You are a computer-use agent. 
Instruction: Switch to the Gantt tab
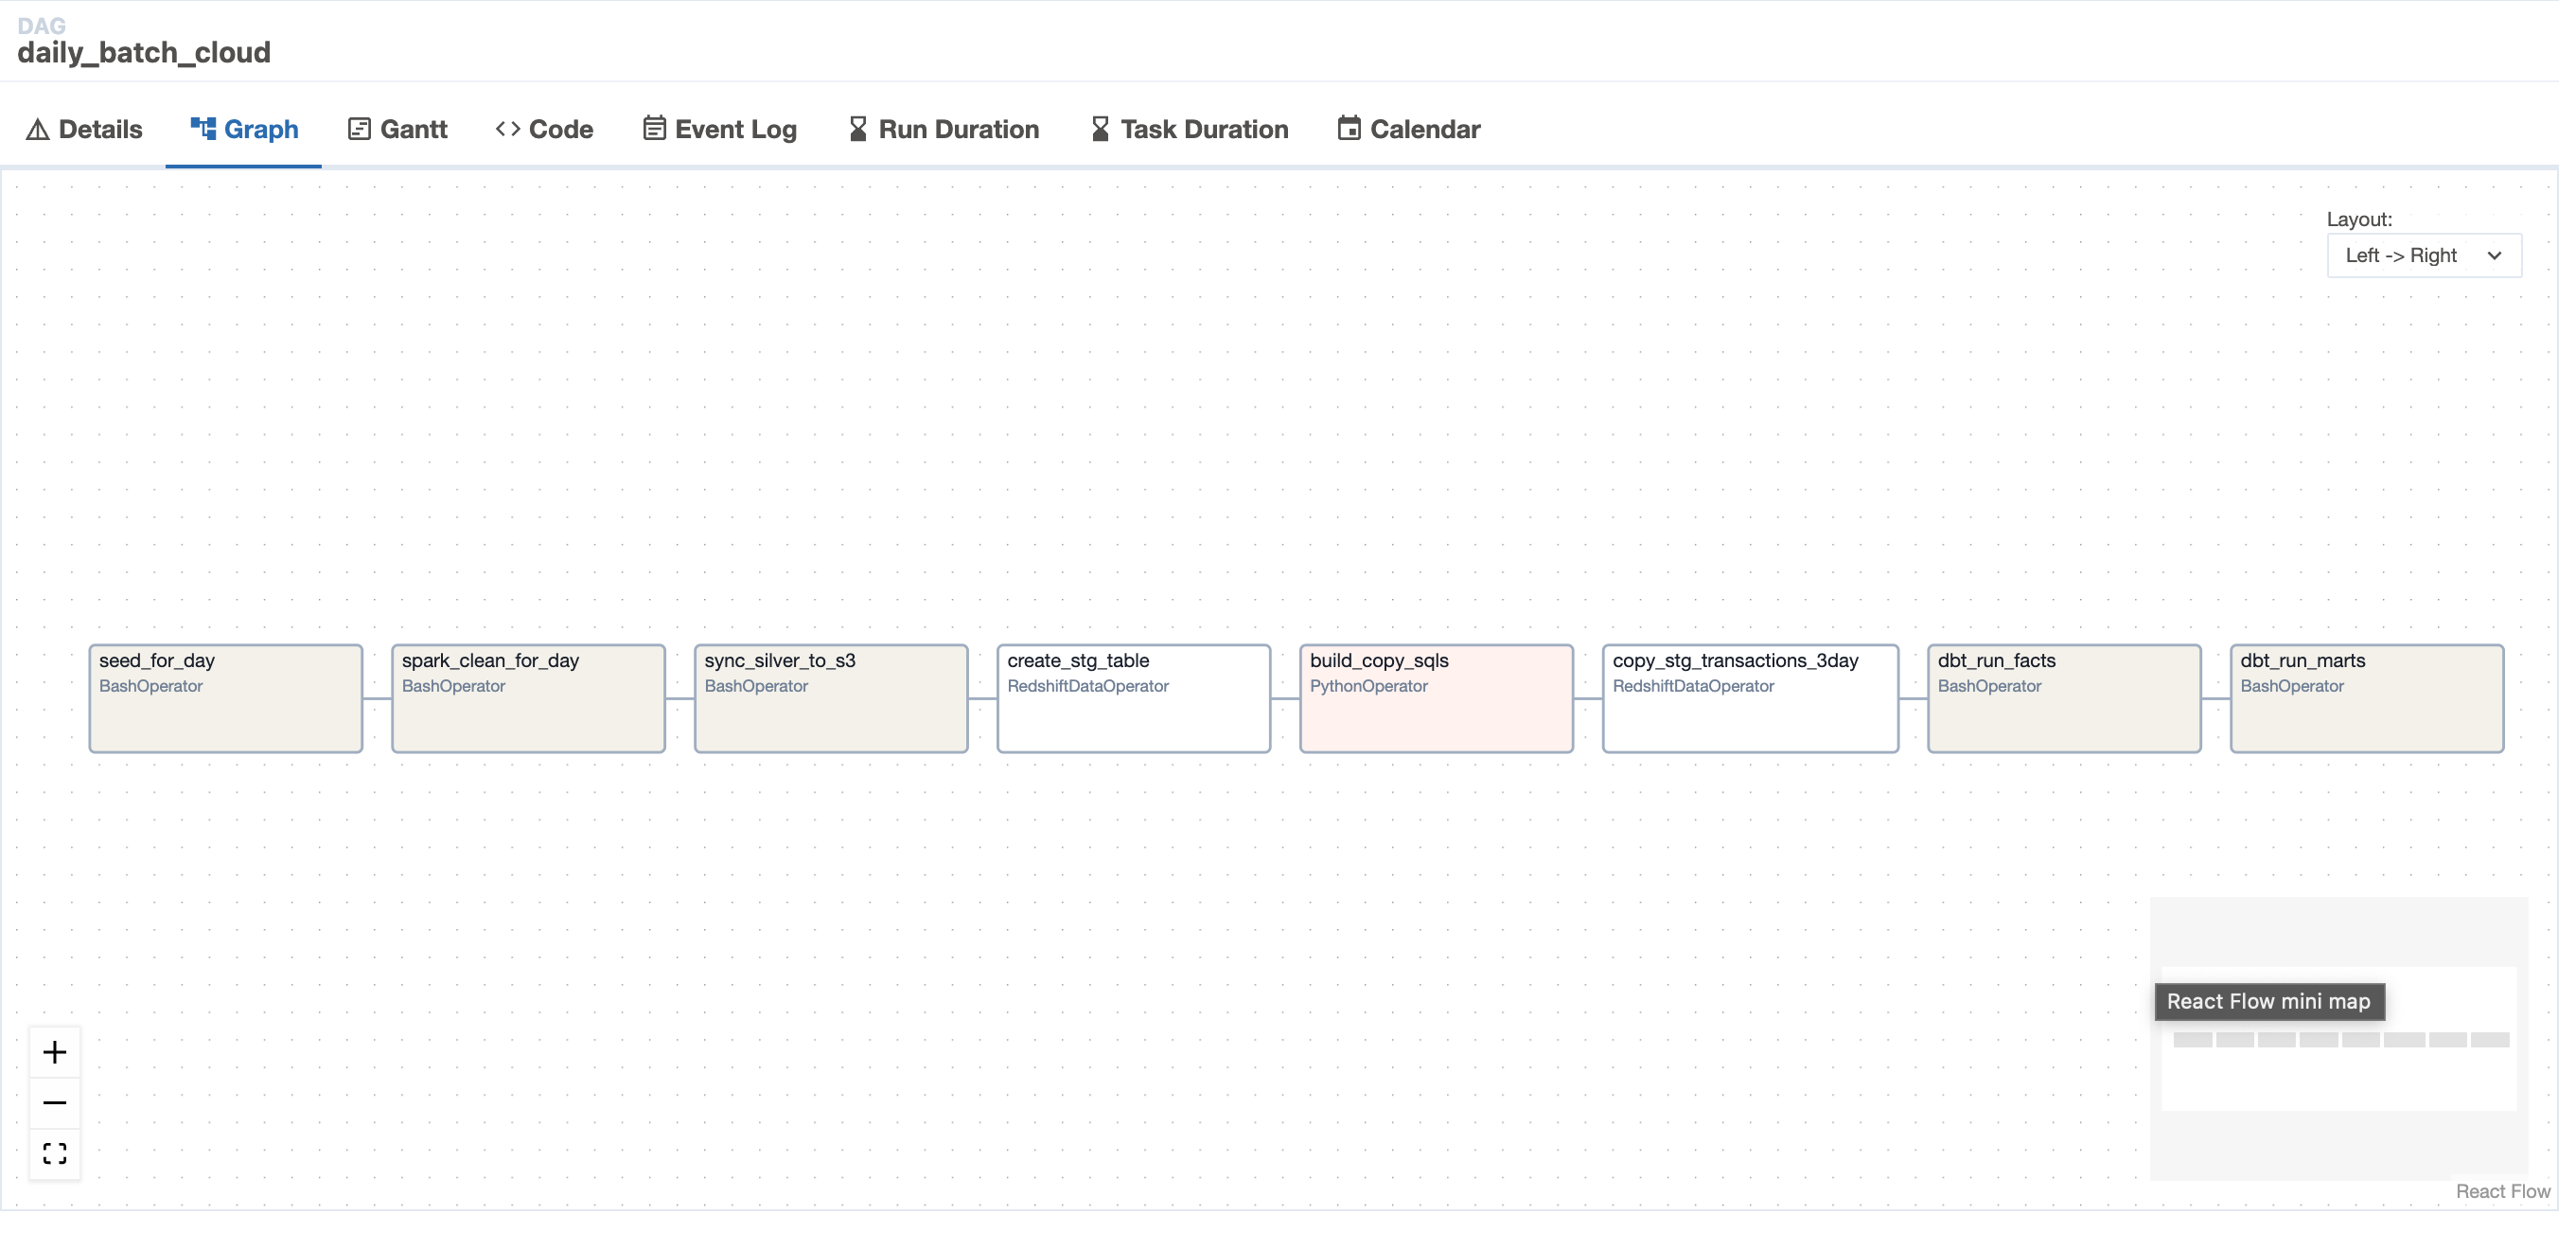click(397, 129)
